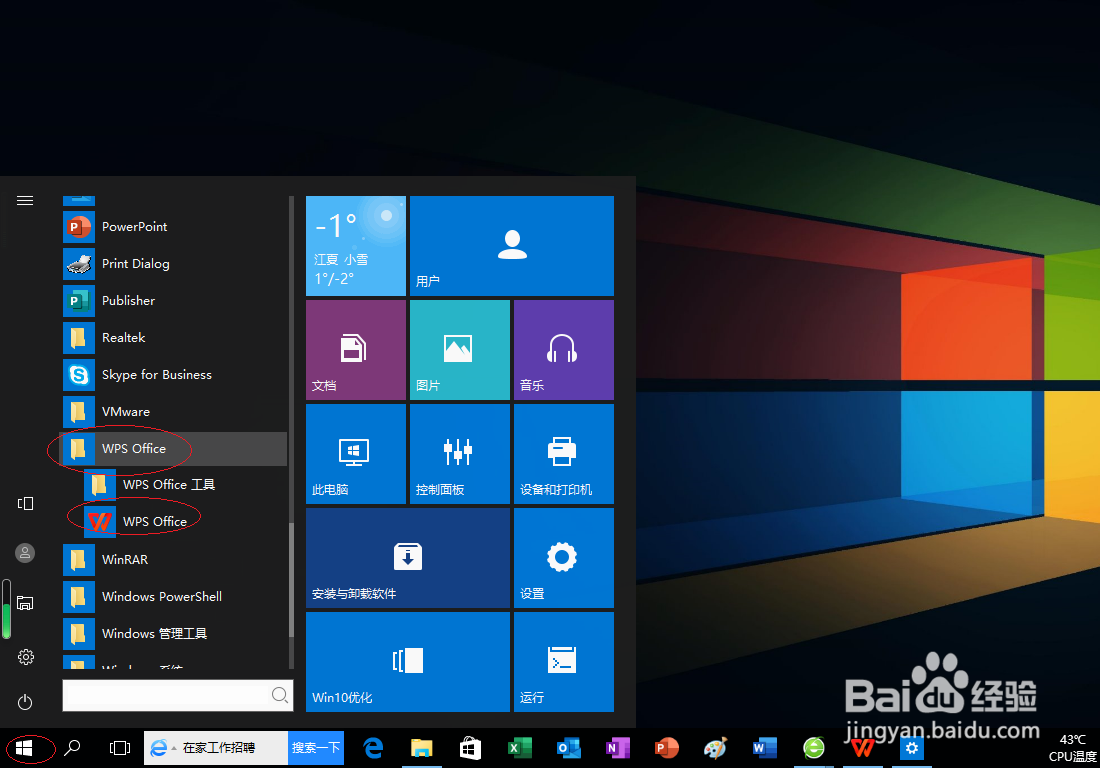Open the WPS icon on the taskbar

pyautogui.click(x=863, y=748)
